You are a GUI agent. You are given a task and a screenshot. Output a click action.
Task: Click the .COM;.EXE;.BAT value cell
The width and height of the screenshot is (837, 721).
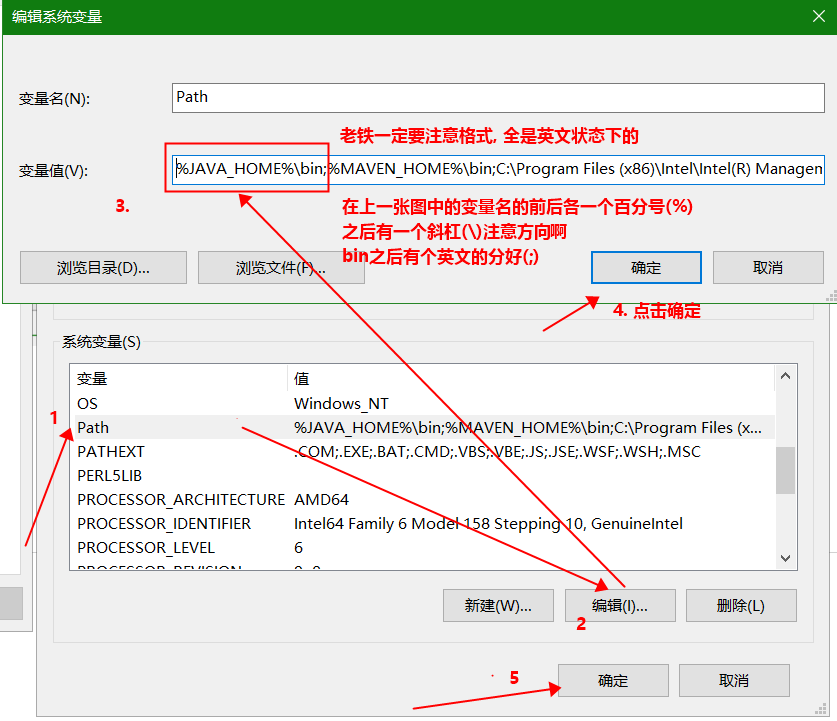[497, 451]
